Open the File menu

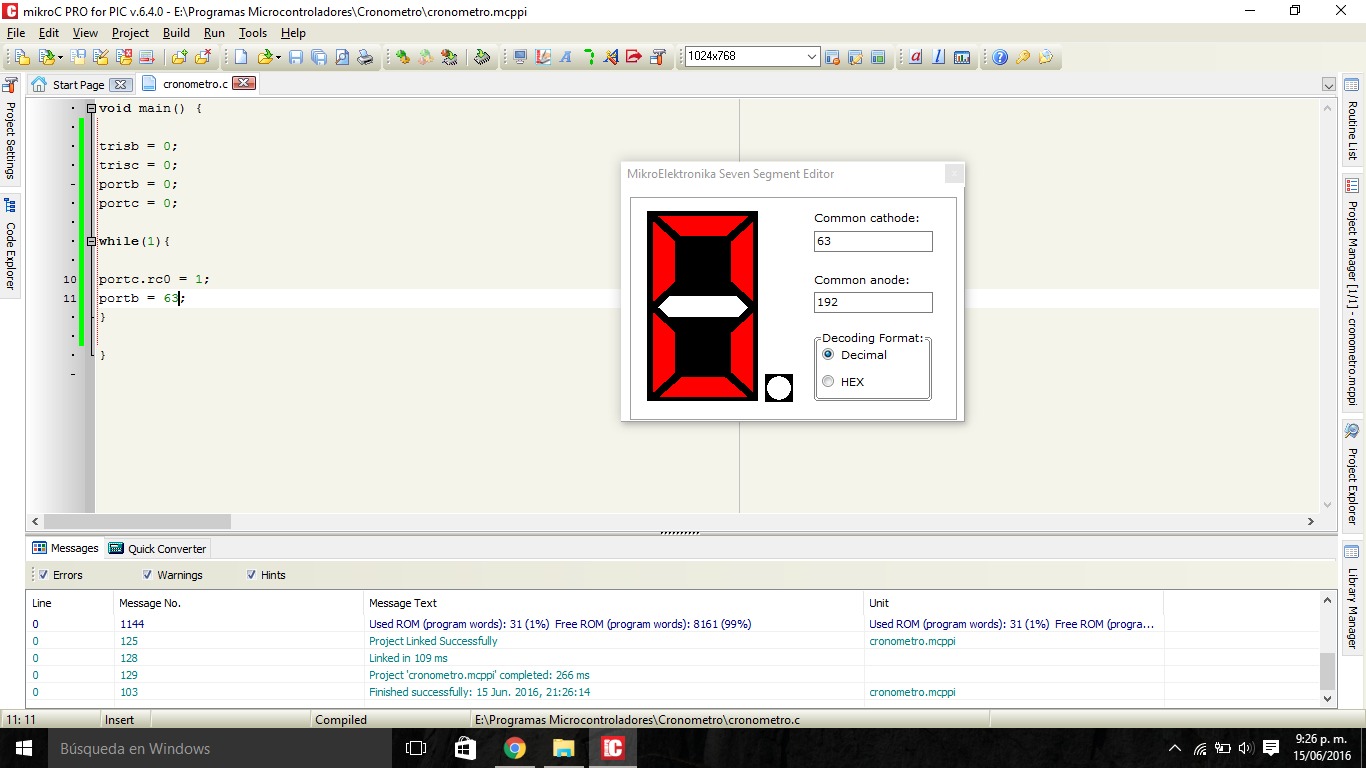(x=16, y=33)
